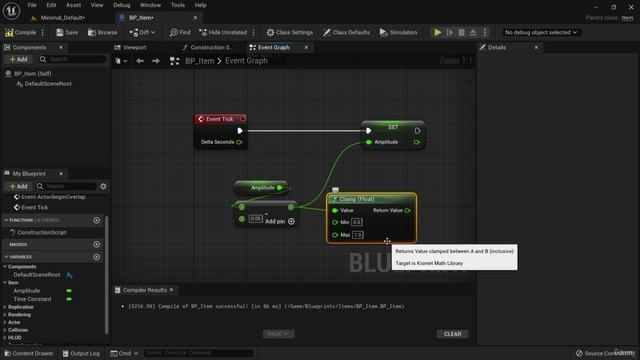Toggle Hide Unrelated nodes

223,32
